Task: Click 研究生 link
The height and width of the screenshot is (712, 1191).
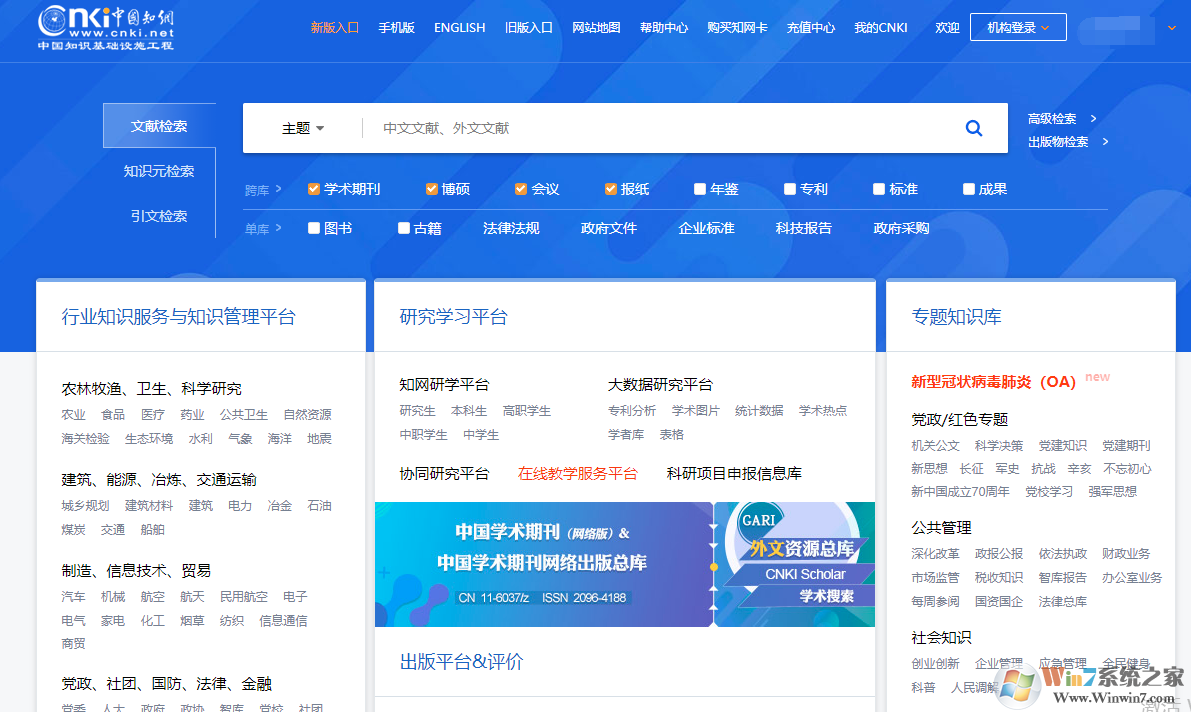Action: pos(417,410)
